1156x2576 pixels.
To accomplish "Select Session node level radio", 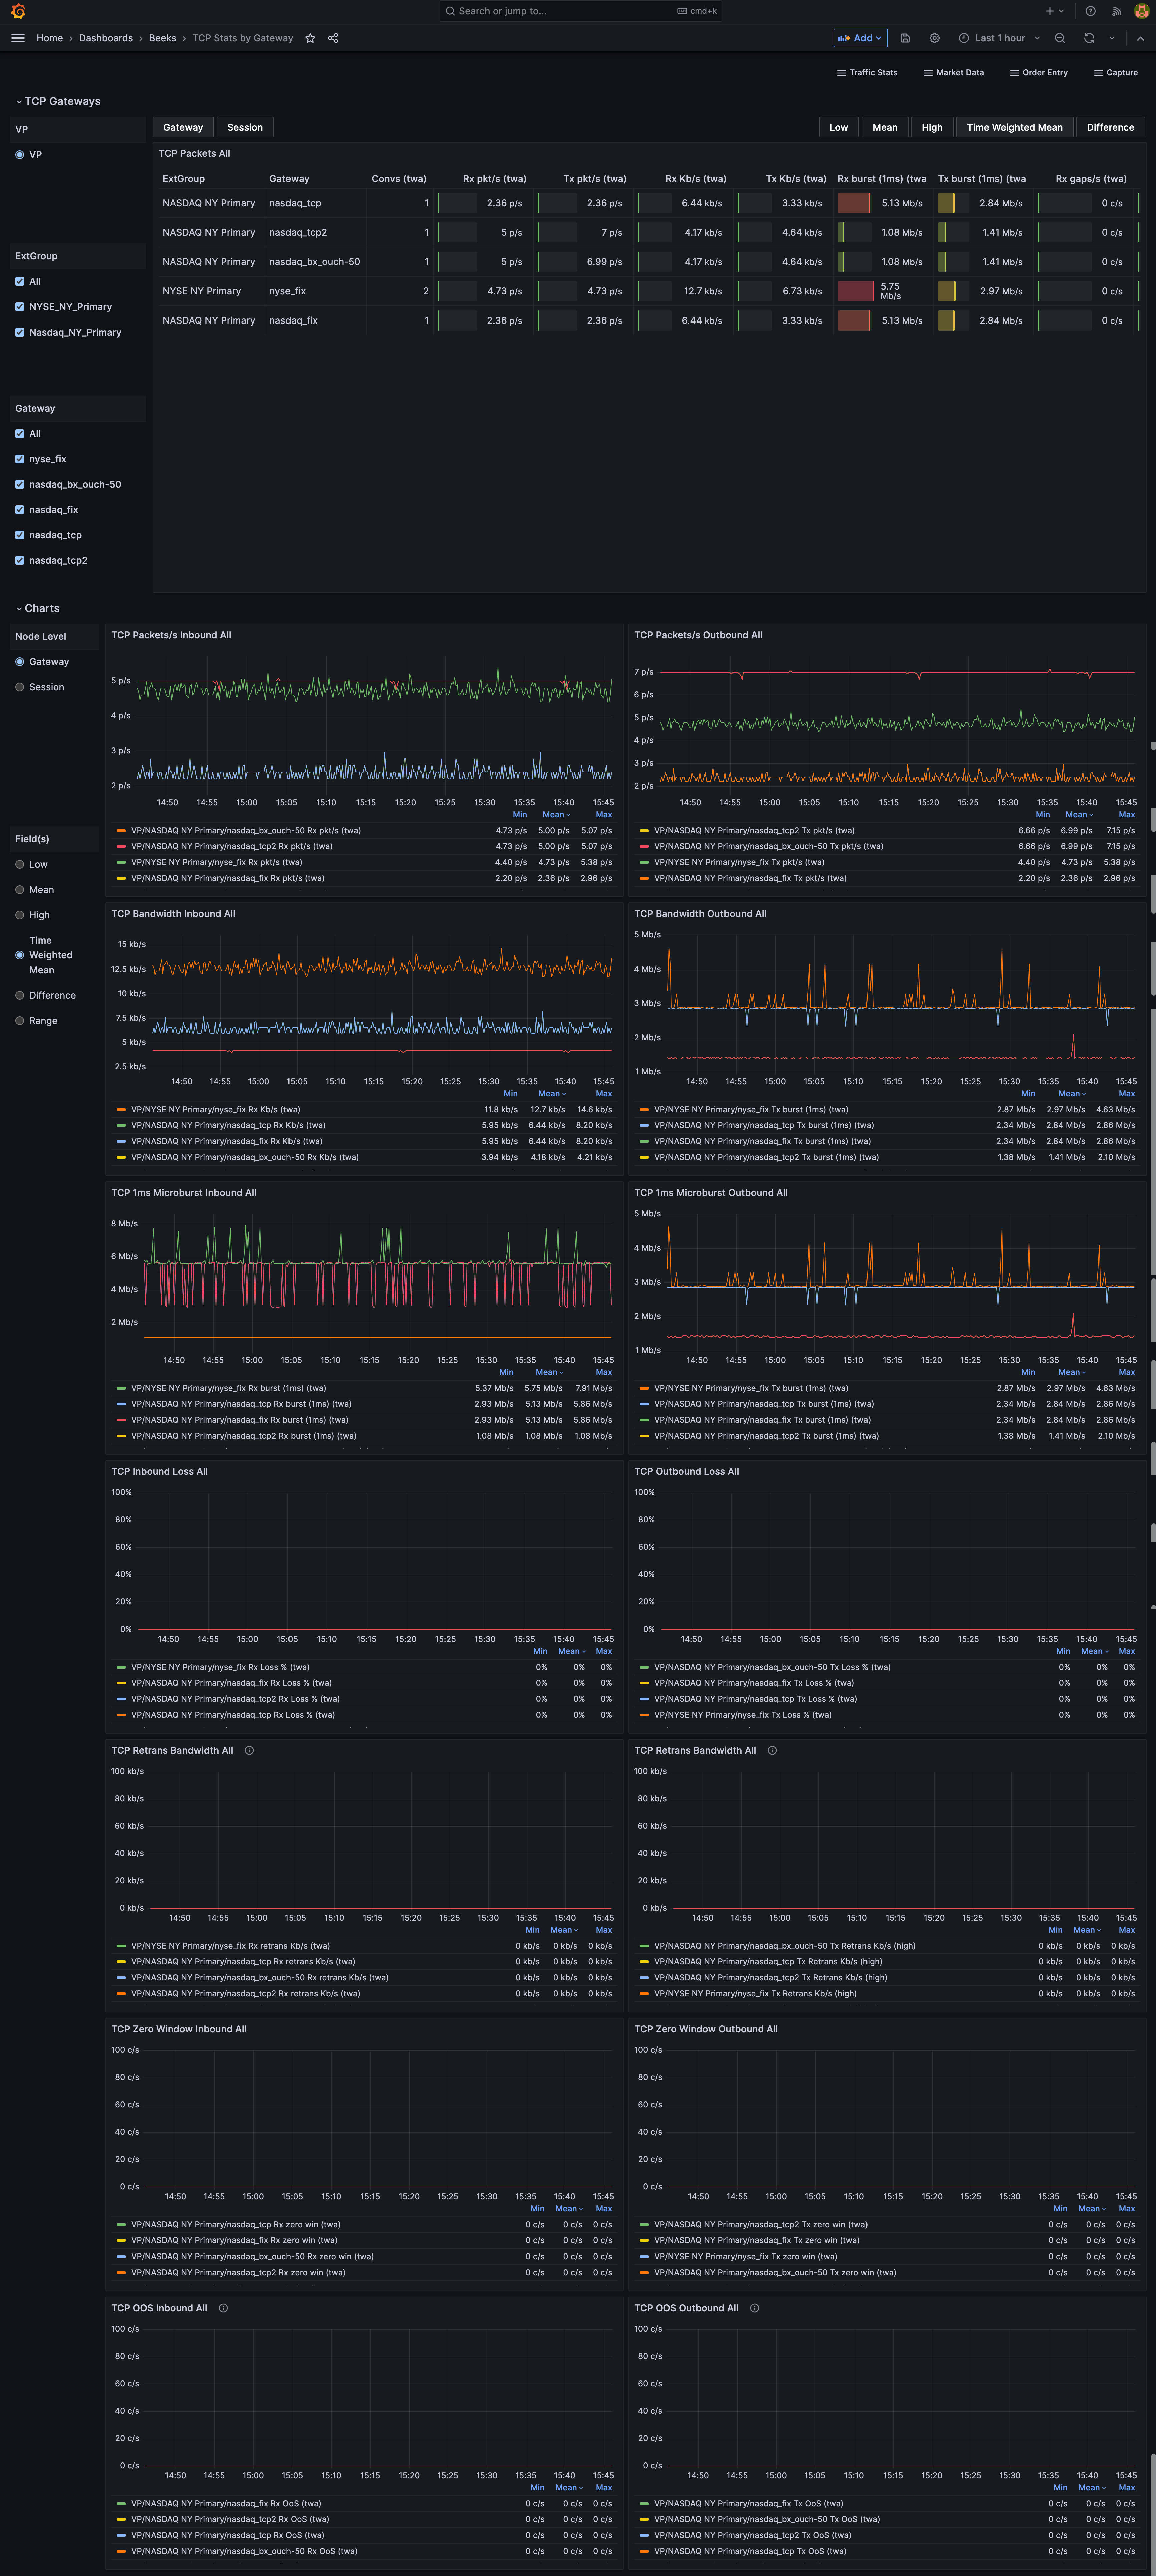I will point(20,687).
